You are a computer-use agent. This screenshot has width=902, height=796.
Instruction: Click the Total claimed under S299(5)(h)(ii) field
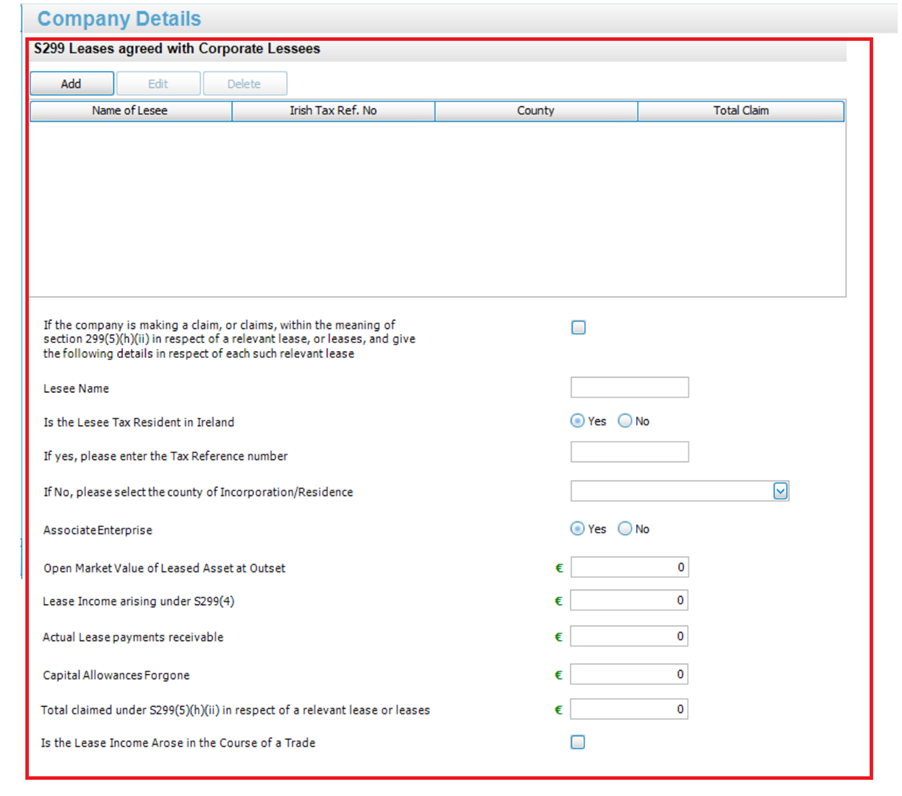coord(629,709)
